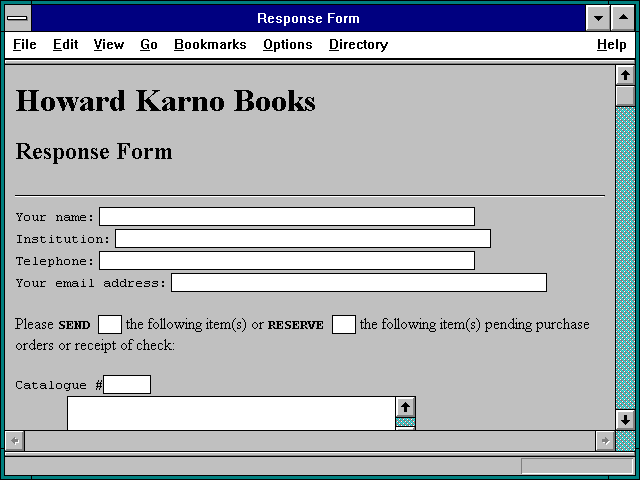This screenshot has width=640, height=480.
Task: Click the vertical scrollbar track below thumb
Action: [x=625, y=258]
